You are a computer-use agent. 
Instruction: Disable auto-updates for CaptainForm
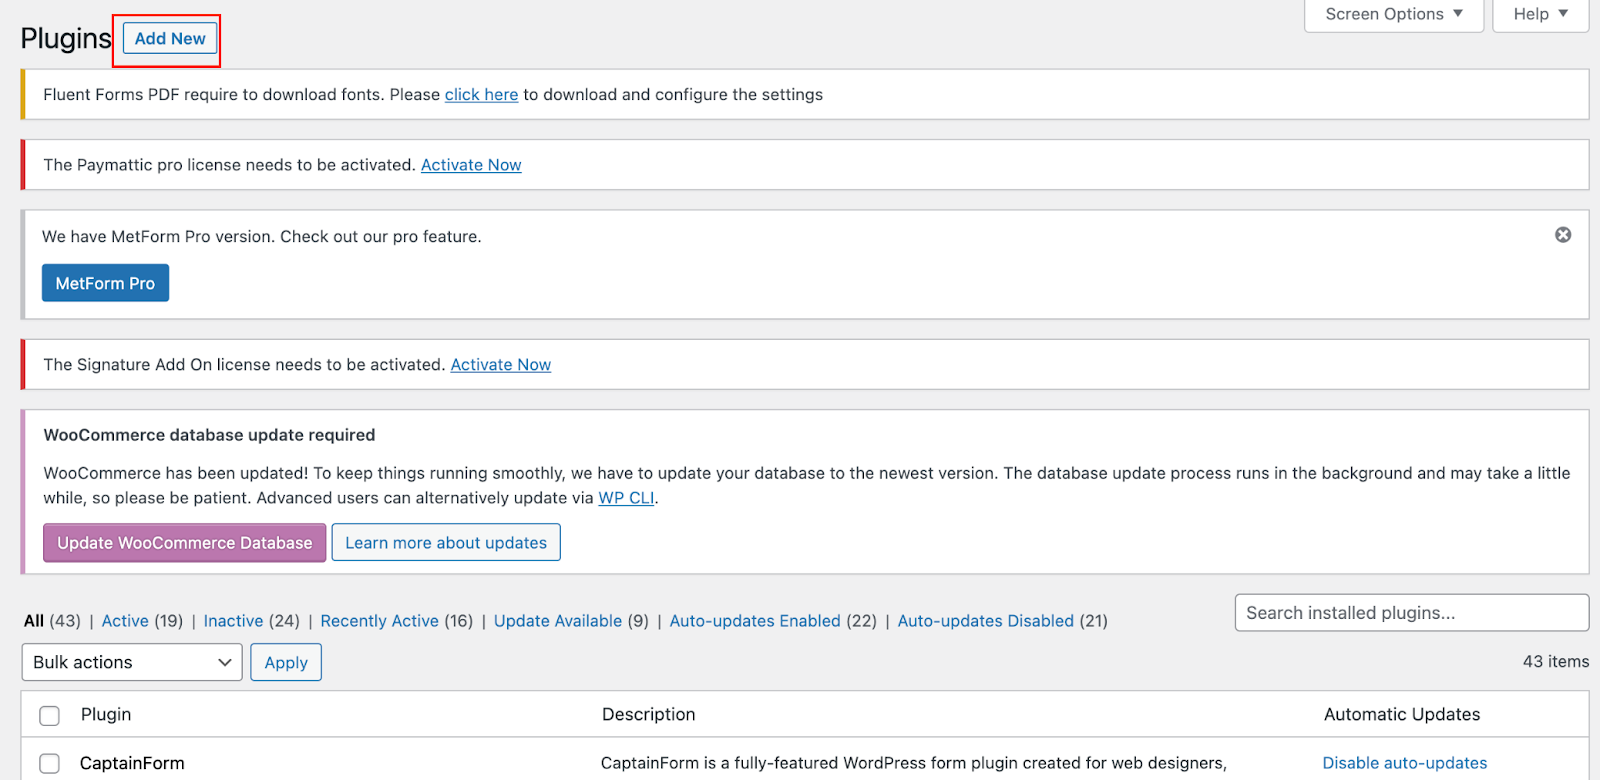tap(1404, 763)
